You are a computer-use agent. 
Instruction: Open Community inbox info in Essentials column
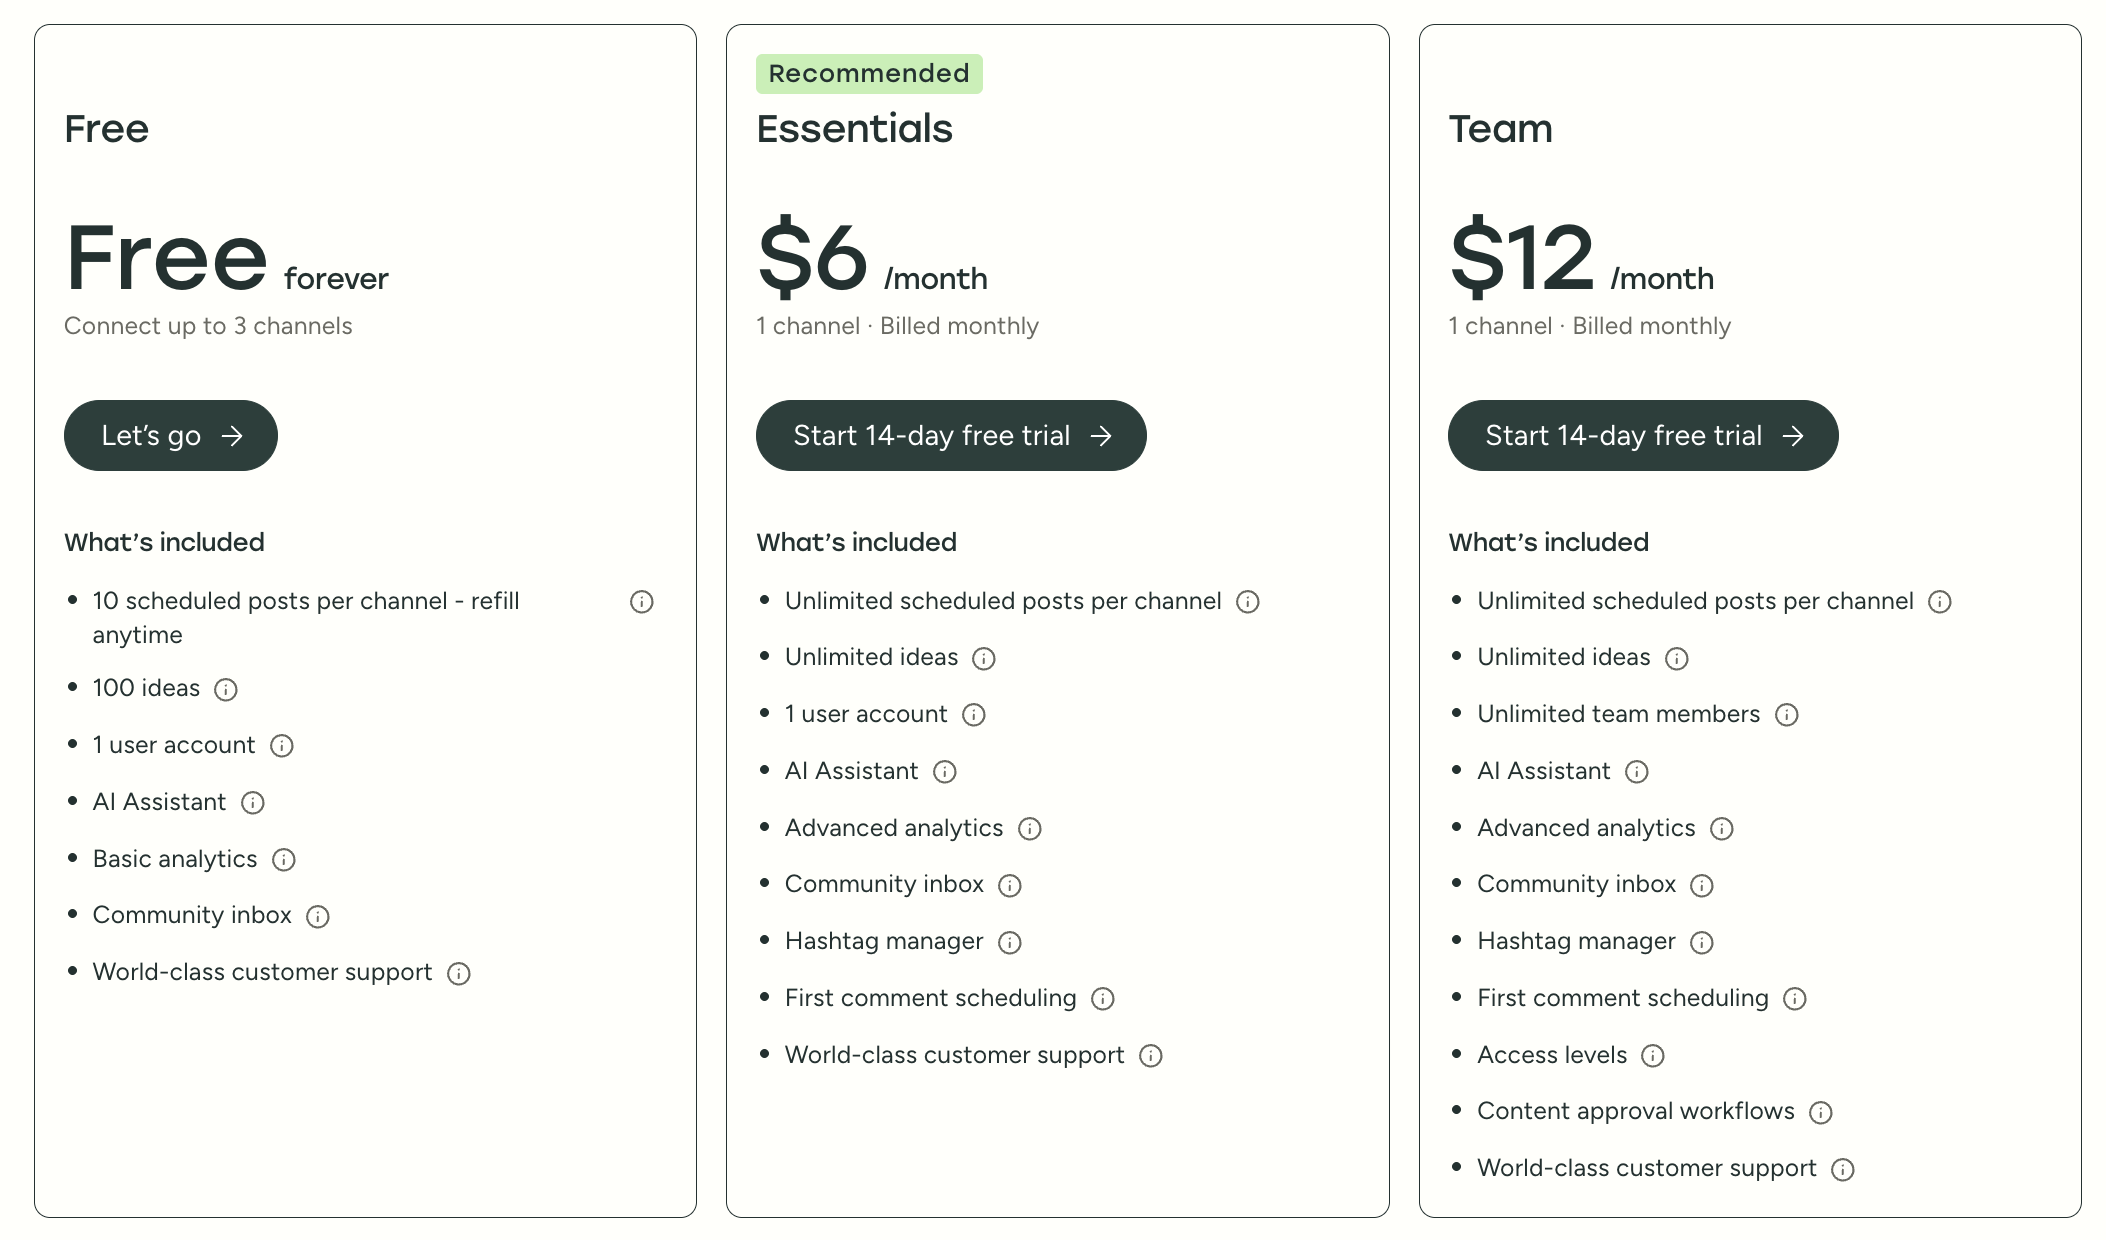pos(1012,885)
